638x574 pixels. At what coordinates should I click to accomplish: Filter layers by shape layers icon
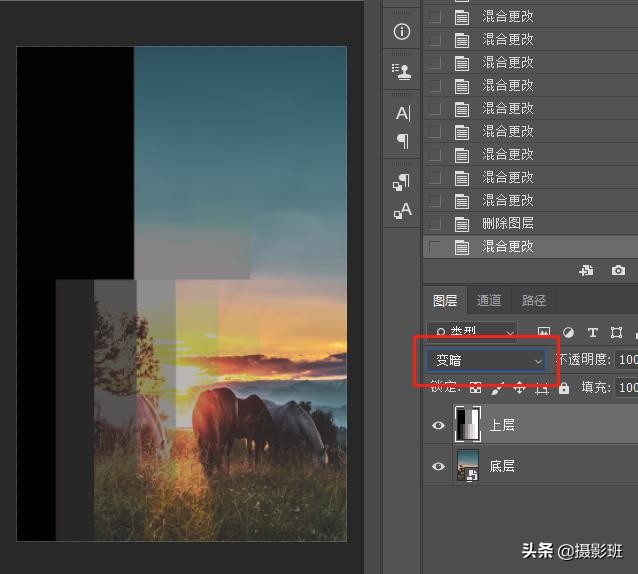[616, 333]
